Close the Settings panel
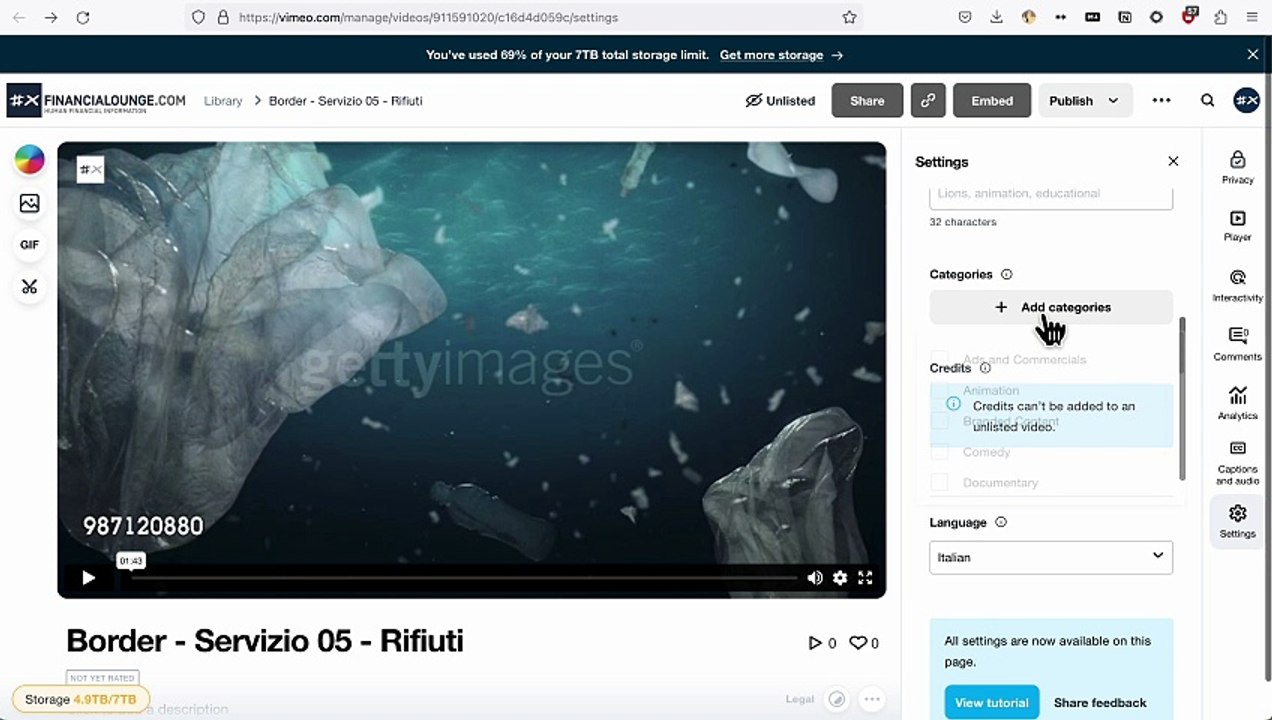Screen dimensions: 1272x720 1173,161
